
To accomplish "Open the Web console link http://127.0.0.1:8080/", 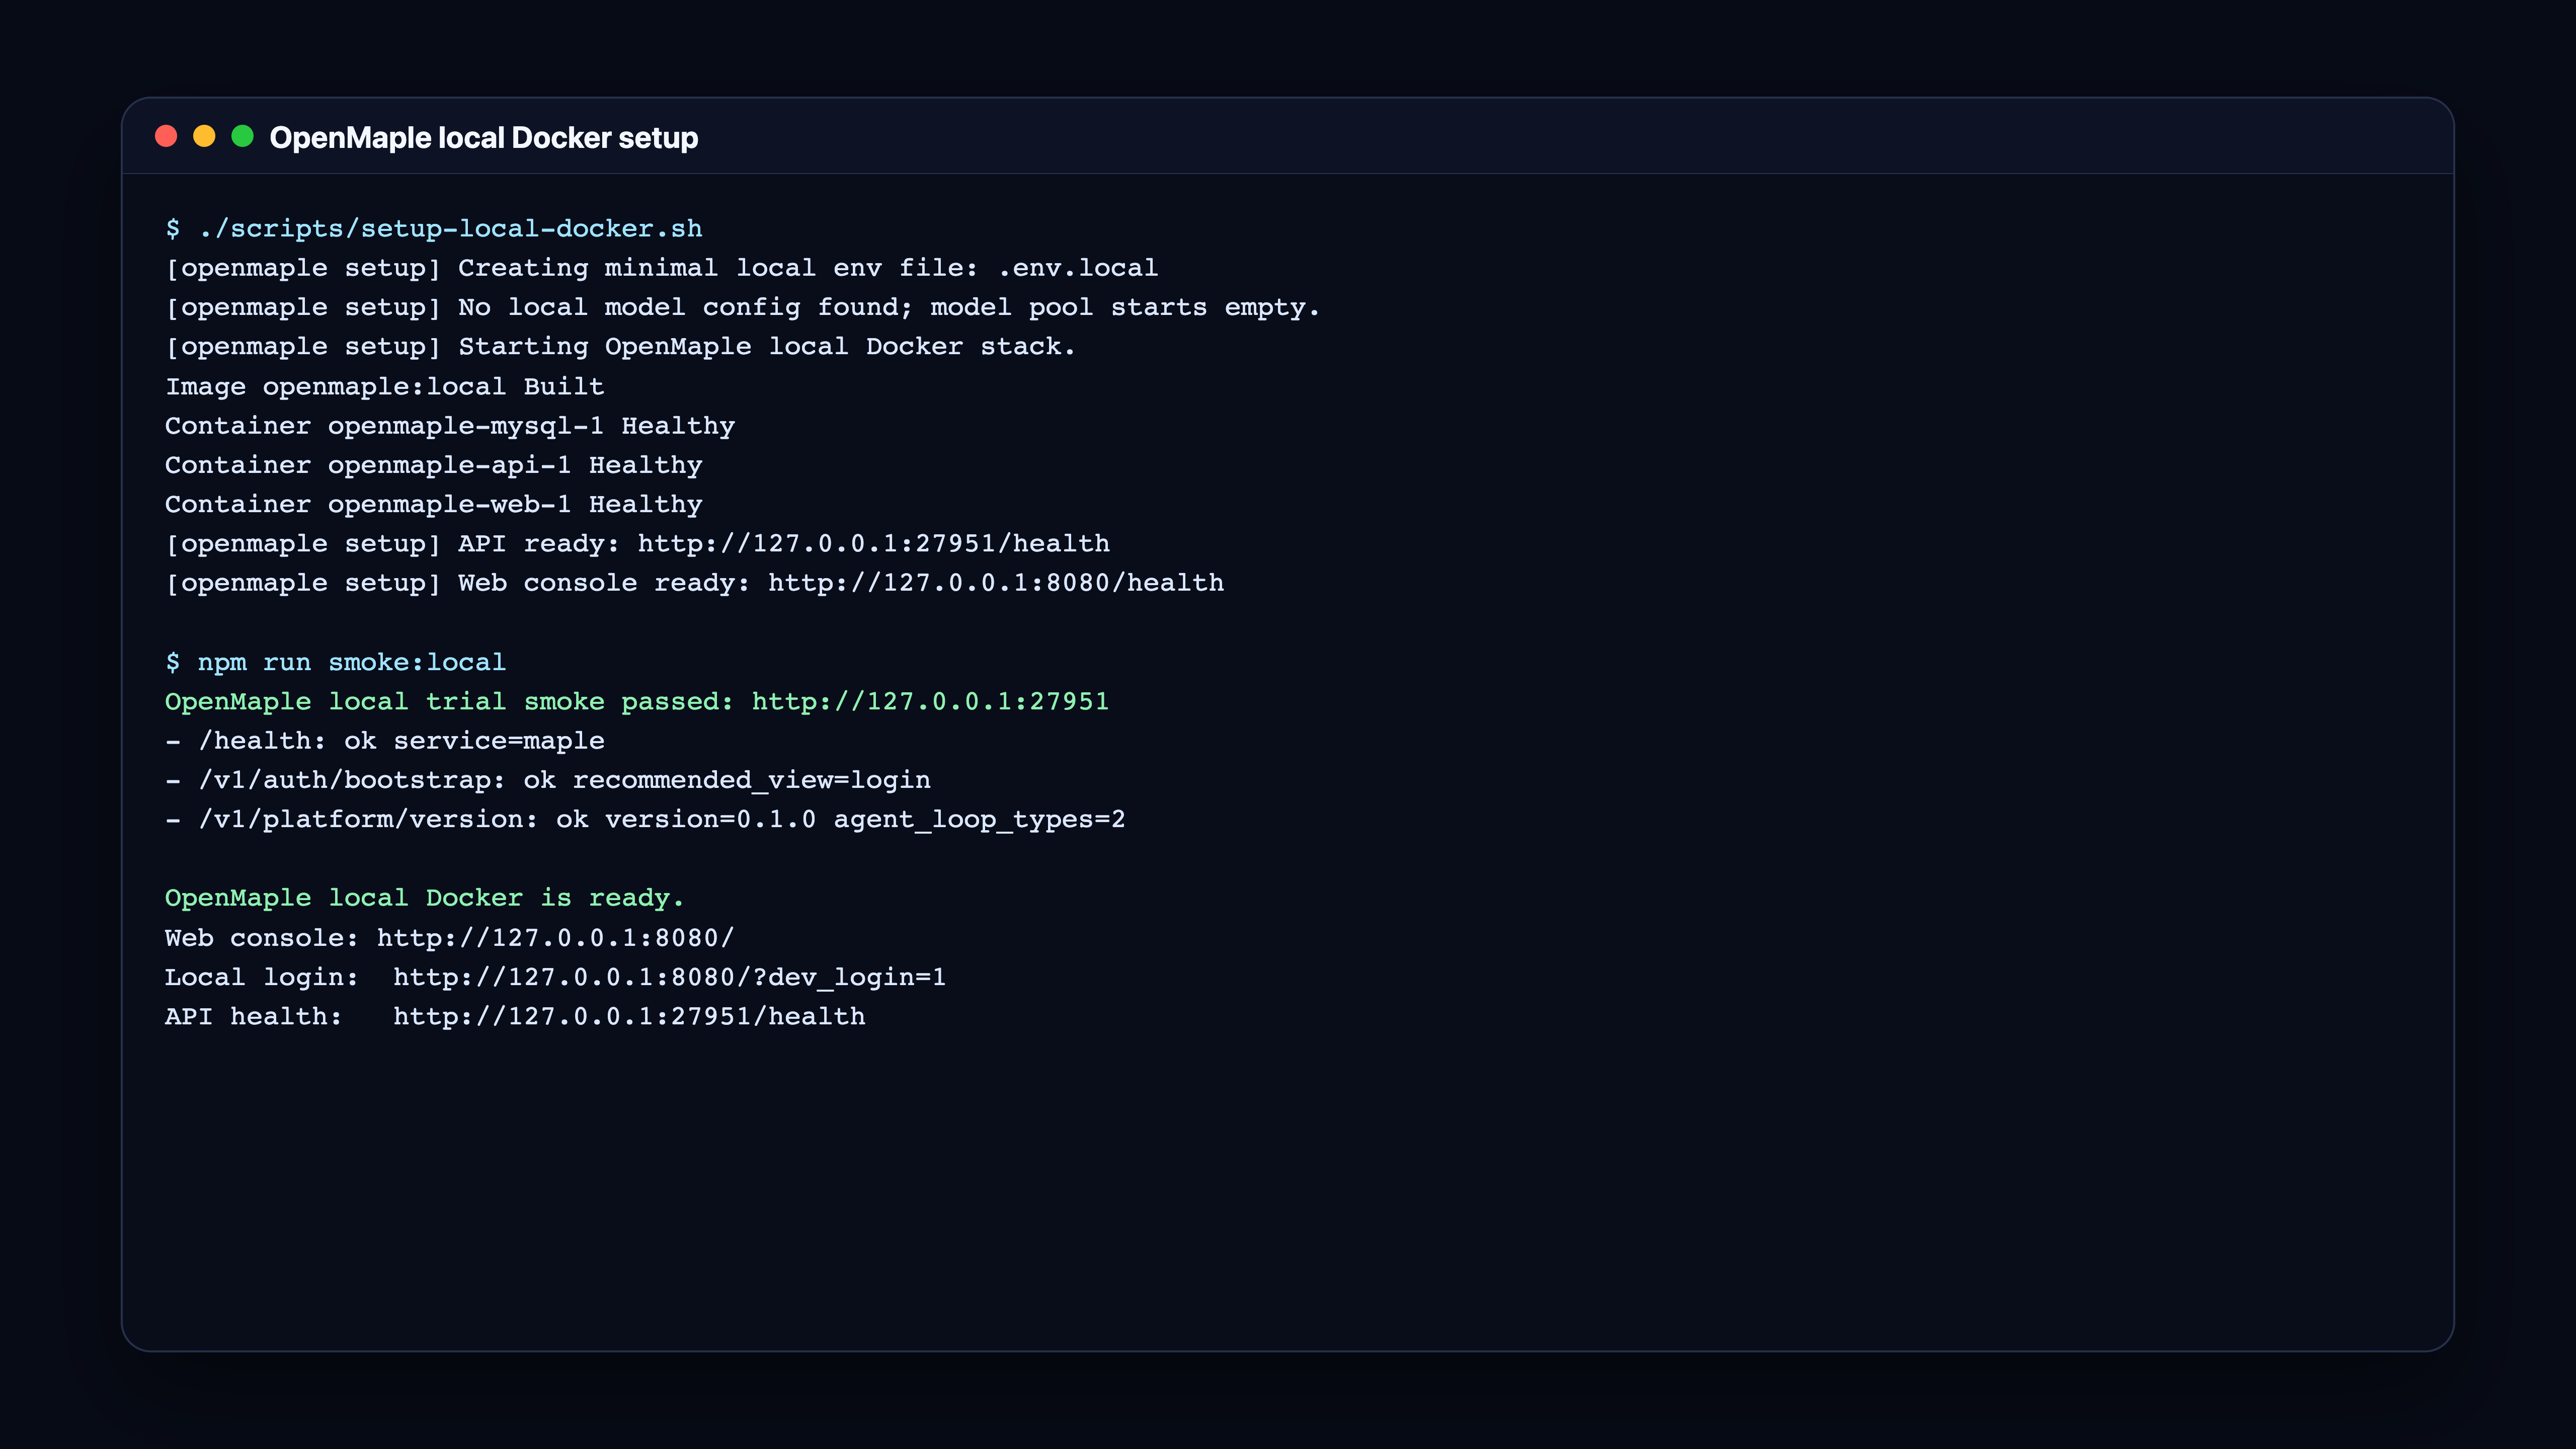I will pyautogui.click(x=556, y=938).
